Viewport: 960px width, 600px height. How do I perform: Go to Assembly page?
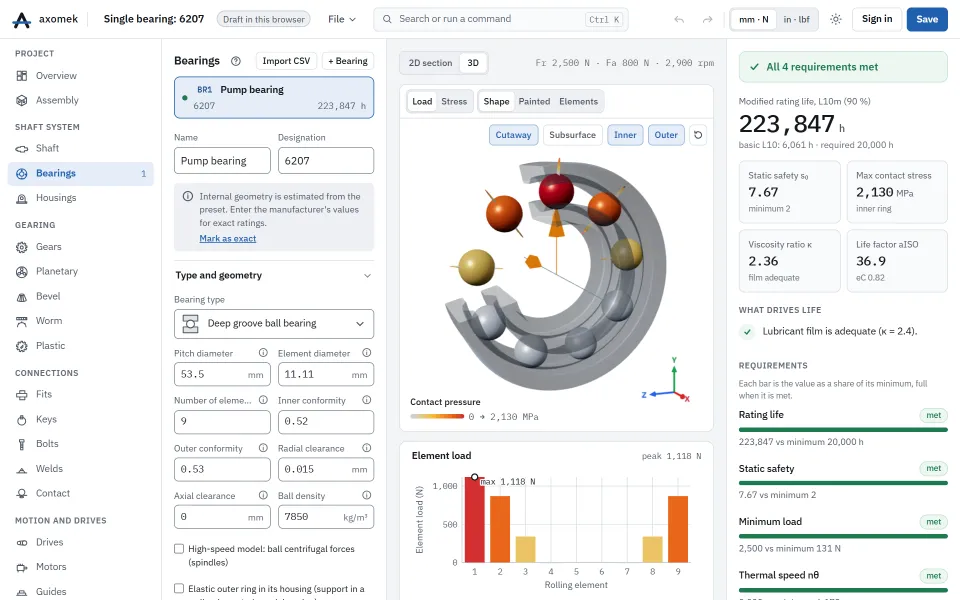click(x=81, y=100)
